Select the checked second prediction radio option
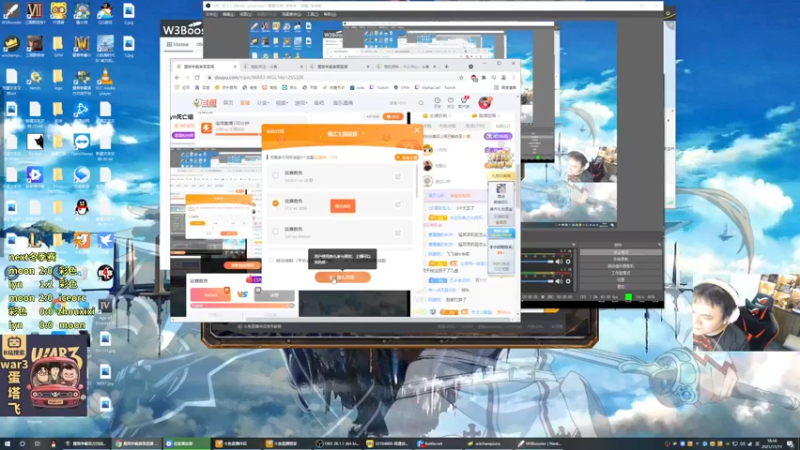The height and width of the screenshot is (450, 800). click(276, 204)
